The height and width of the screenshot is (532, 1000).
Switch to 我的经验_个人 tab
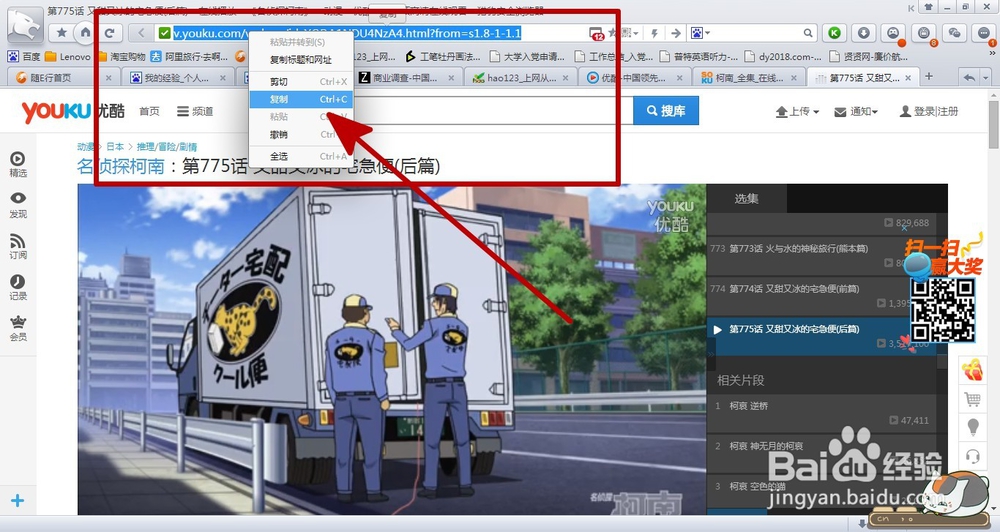pos(177,78)
